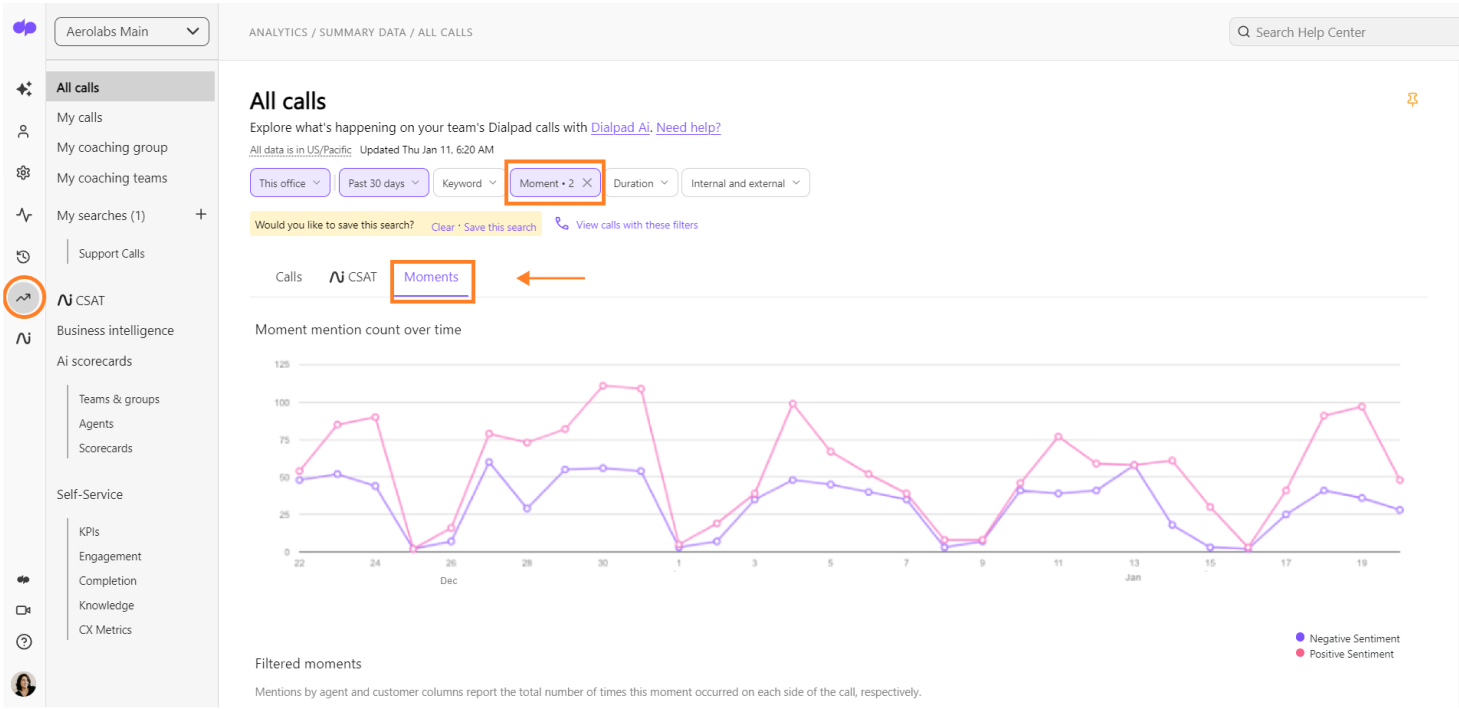Click the Dialpad Ai link
Viewport: 1459px width, 709px height.
620,127
